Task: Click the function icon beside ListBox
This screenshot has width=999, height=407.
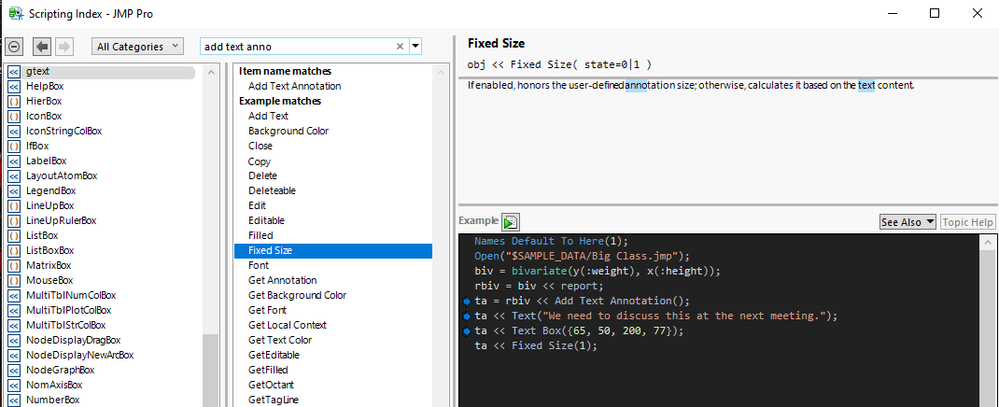Action: pyautogui.click(x=13, y=236)
